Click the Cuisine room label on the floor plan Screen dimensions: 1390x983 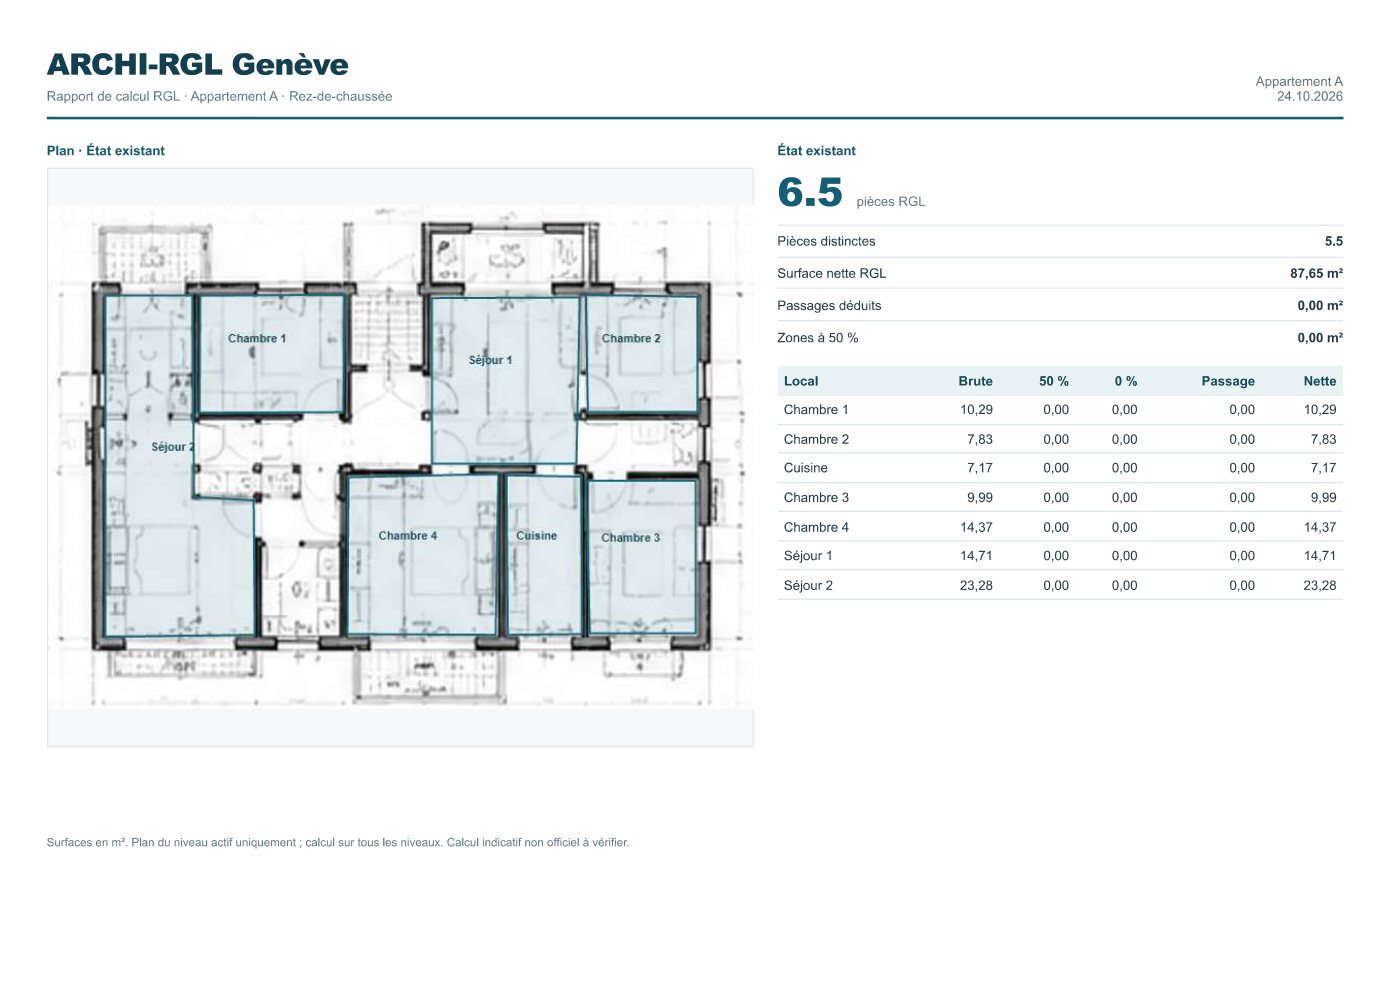coord(537,536)
